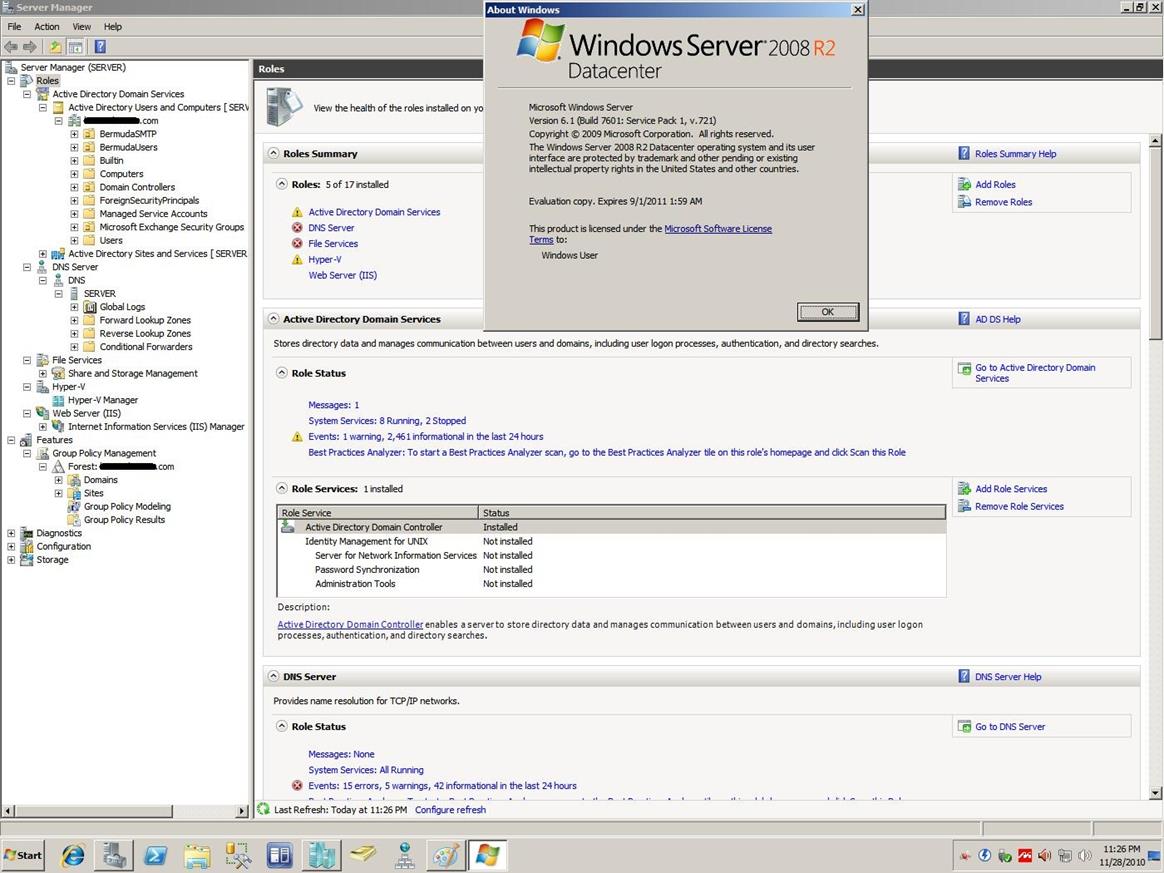Image resolution: width=1164 pixels, height=873 pixels.
Task: Click the Remove Role Services link
Action: [1019, 507]
